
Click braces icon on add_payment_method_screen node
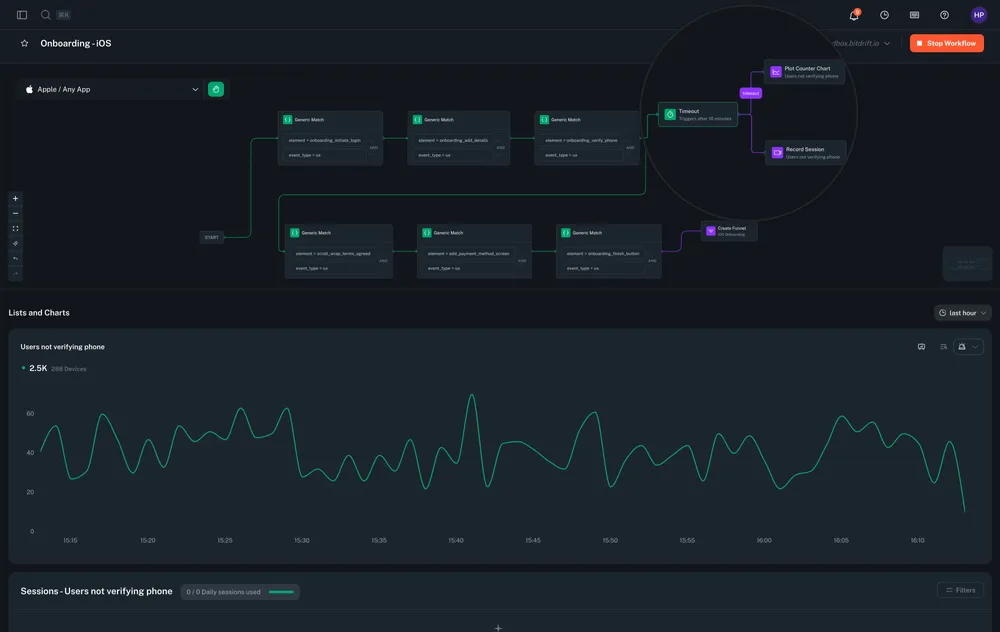coord(427,233)
